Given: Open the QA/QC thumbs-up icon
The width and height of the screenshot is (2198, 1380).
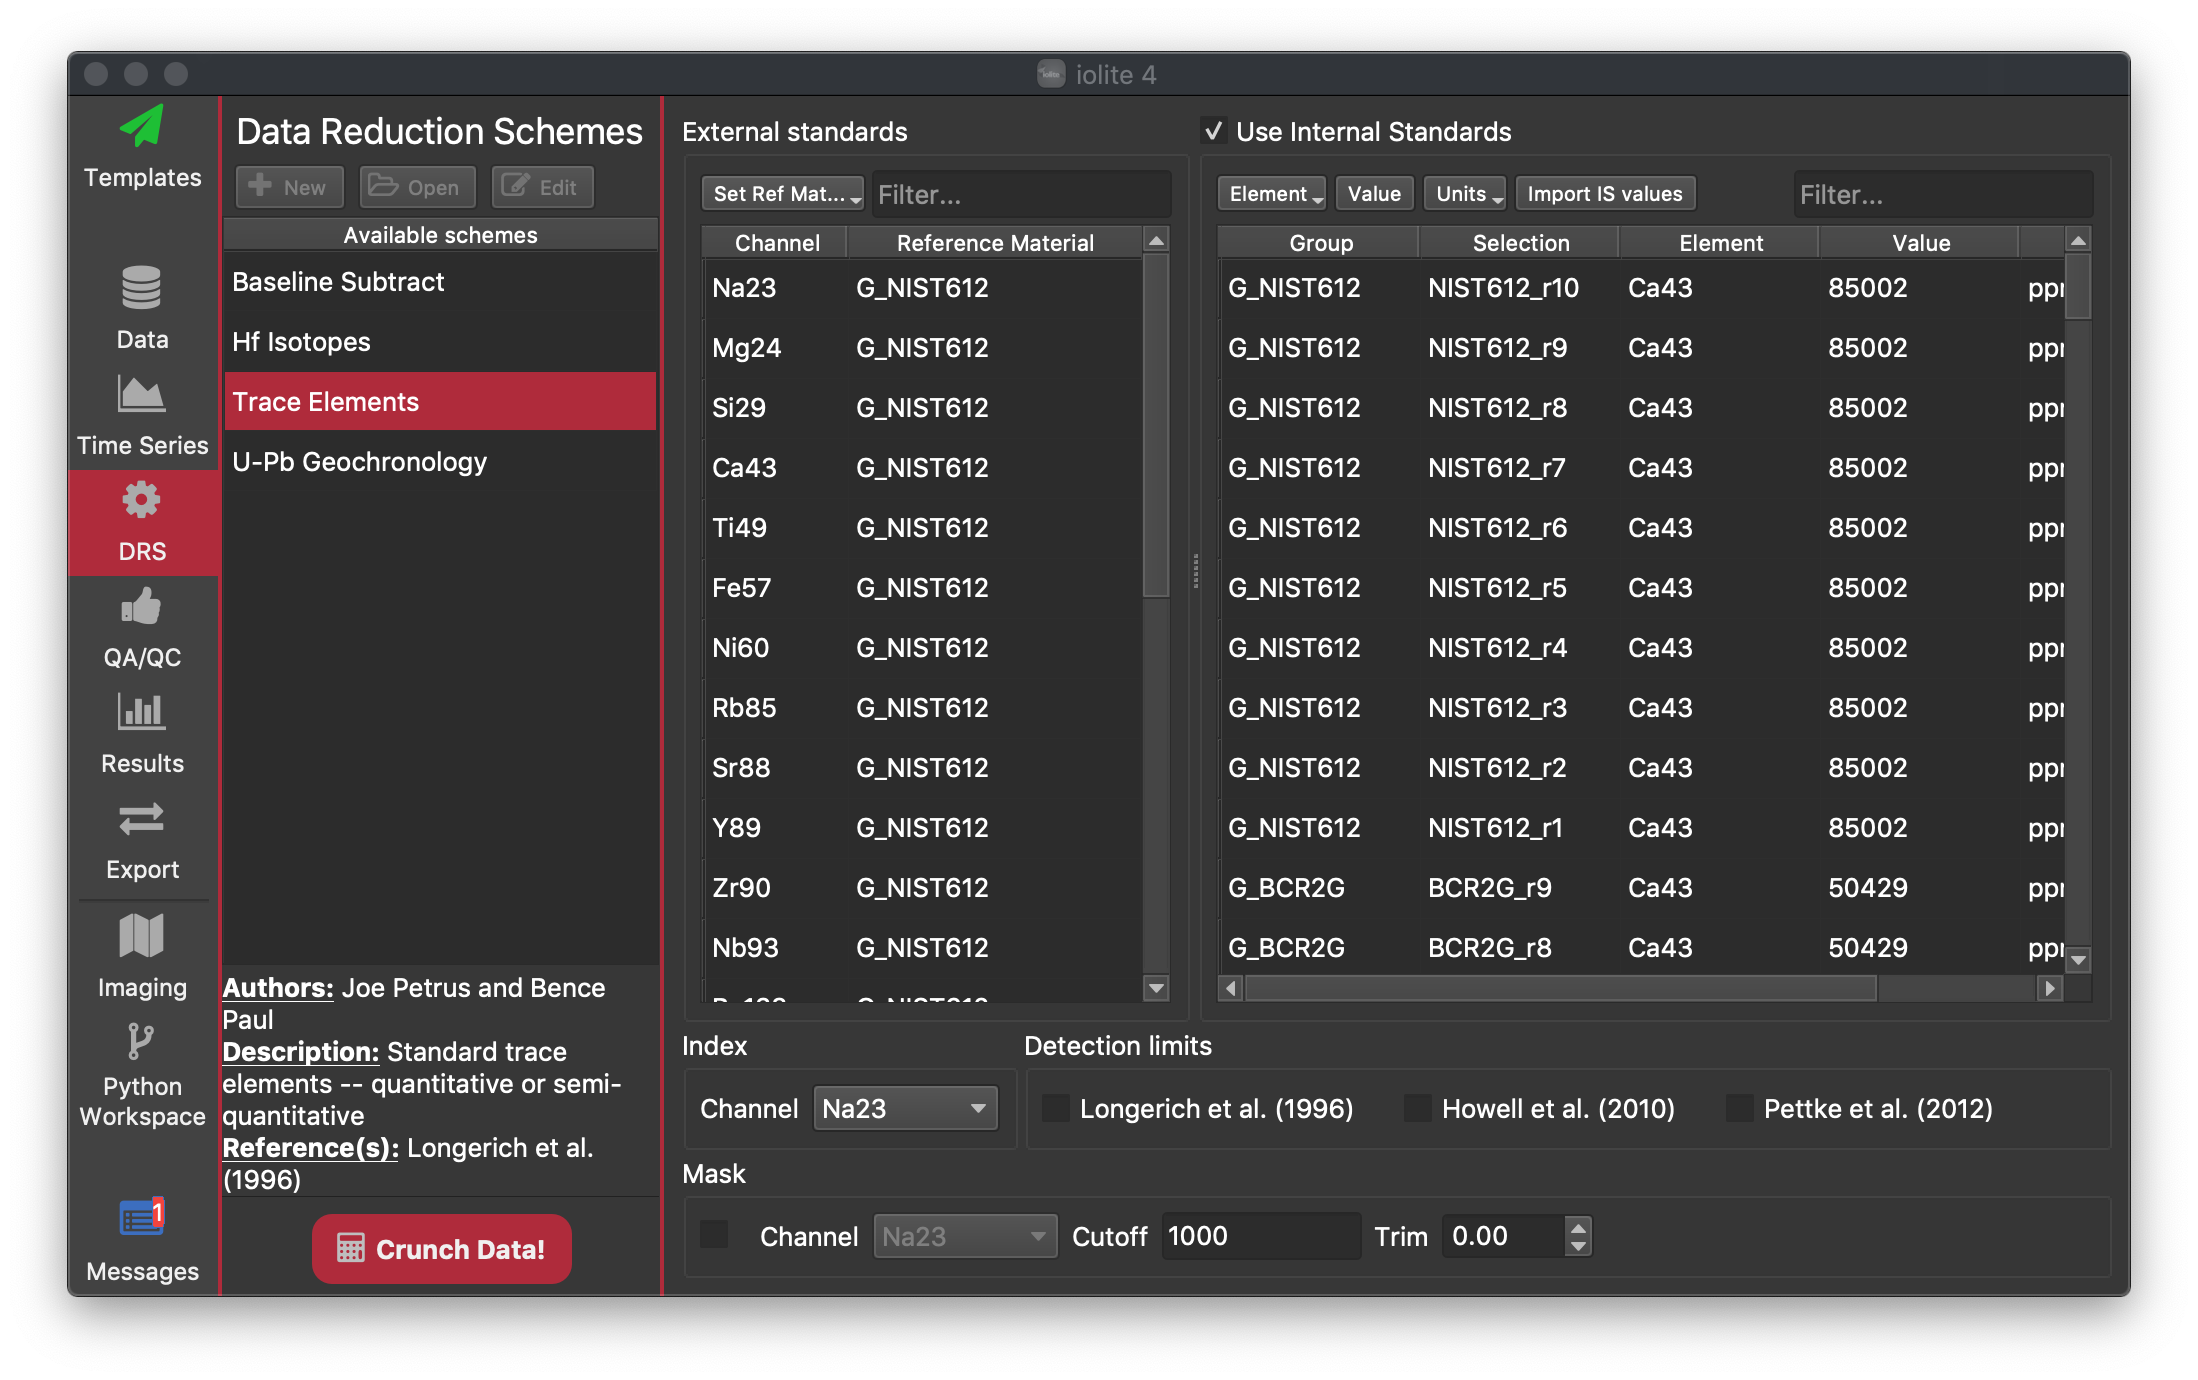Looking at the screenshot, I should pyautogui.click(x=141, y=606).
